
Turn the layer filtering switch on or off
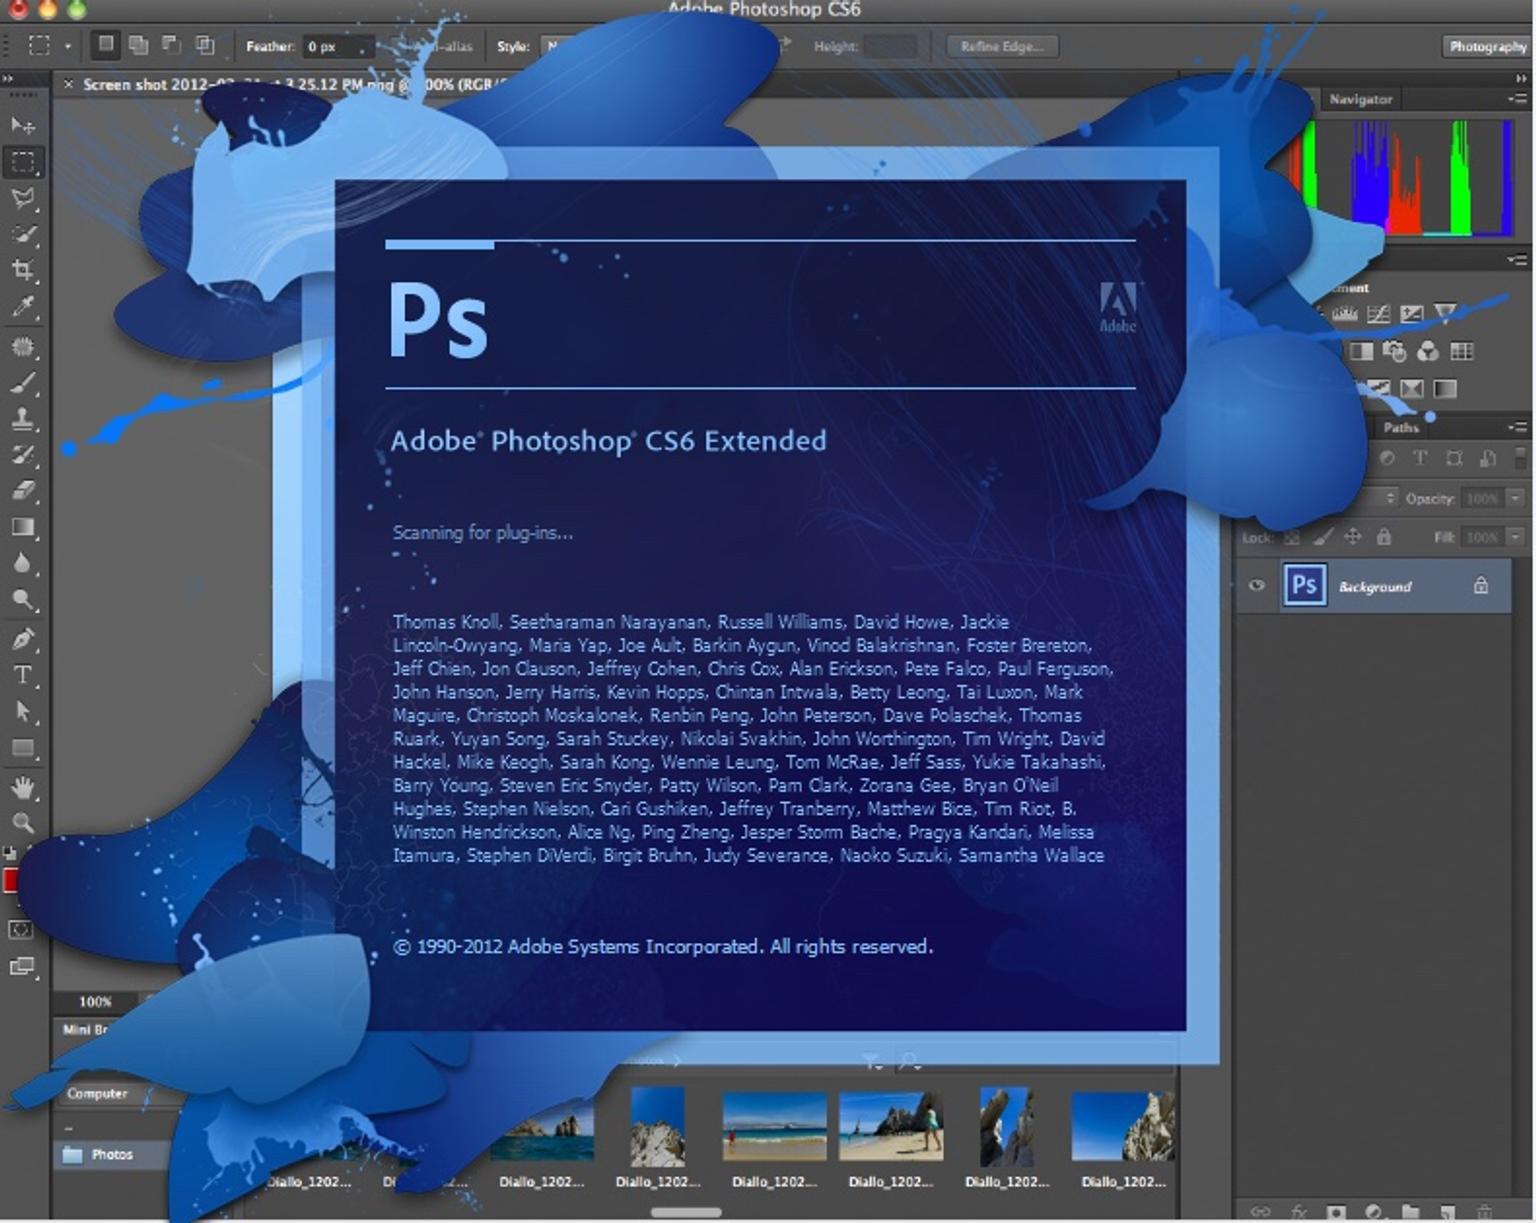pos(1521,458)
